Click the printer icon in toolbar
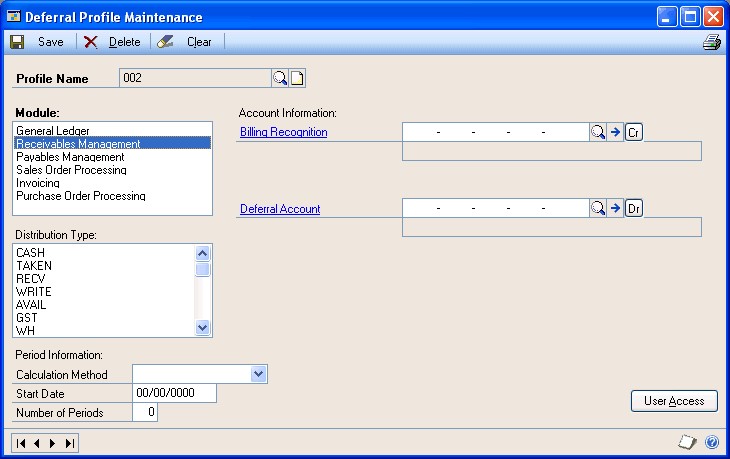This screenshot has height=459, width=730. (712, 42)
